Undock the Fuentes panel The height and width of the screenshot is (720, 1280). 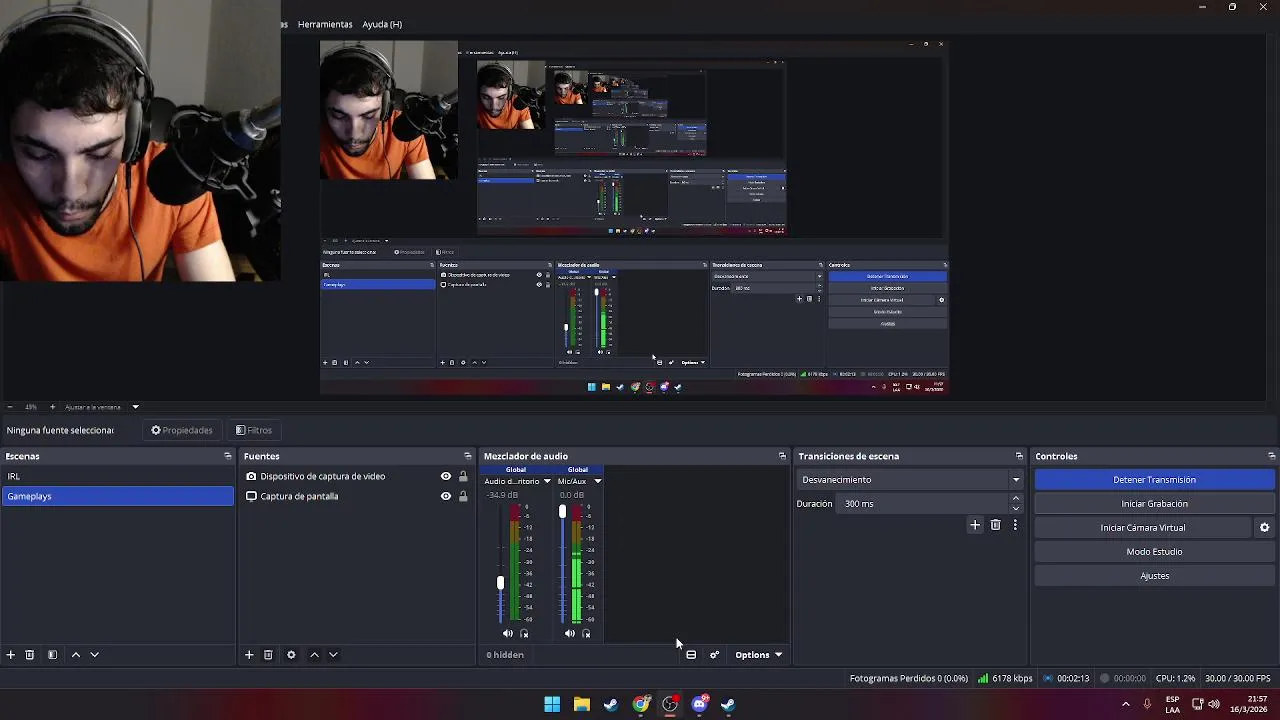(467, 456)
